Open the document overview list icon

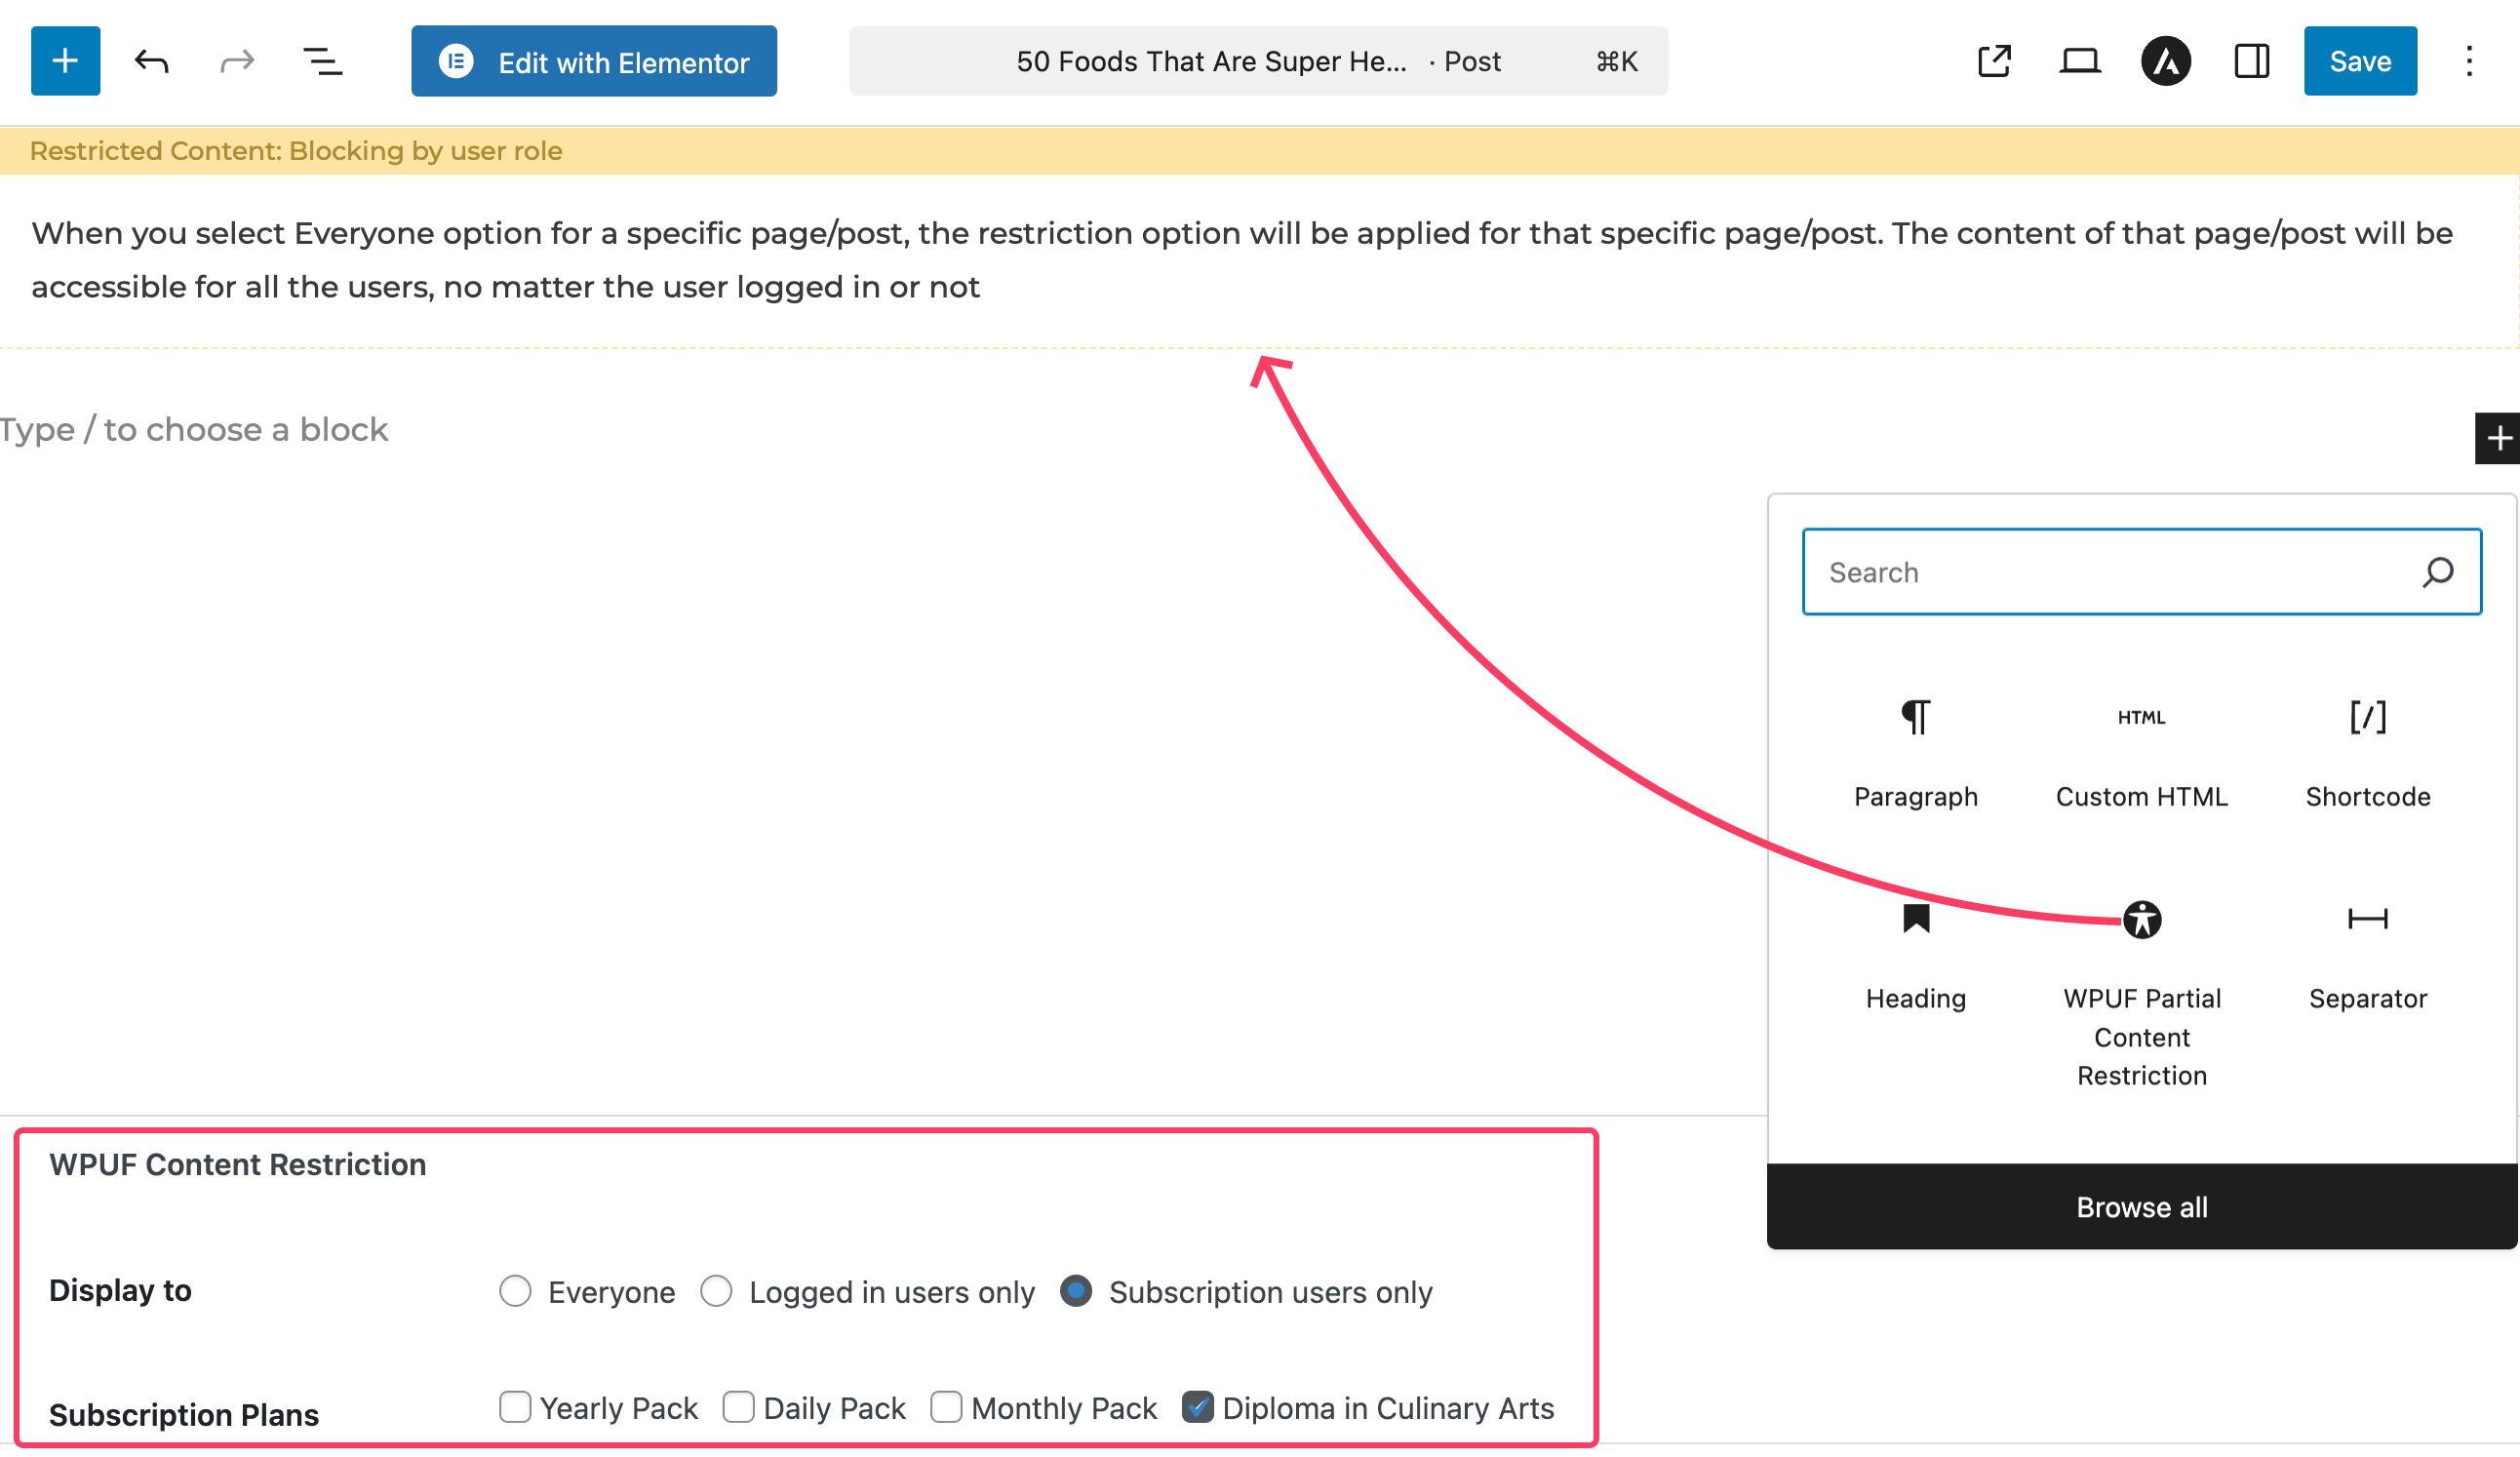click(x=322, y=61)
